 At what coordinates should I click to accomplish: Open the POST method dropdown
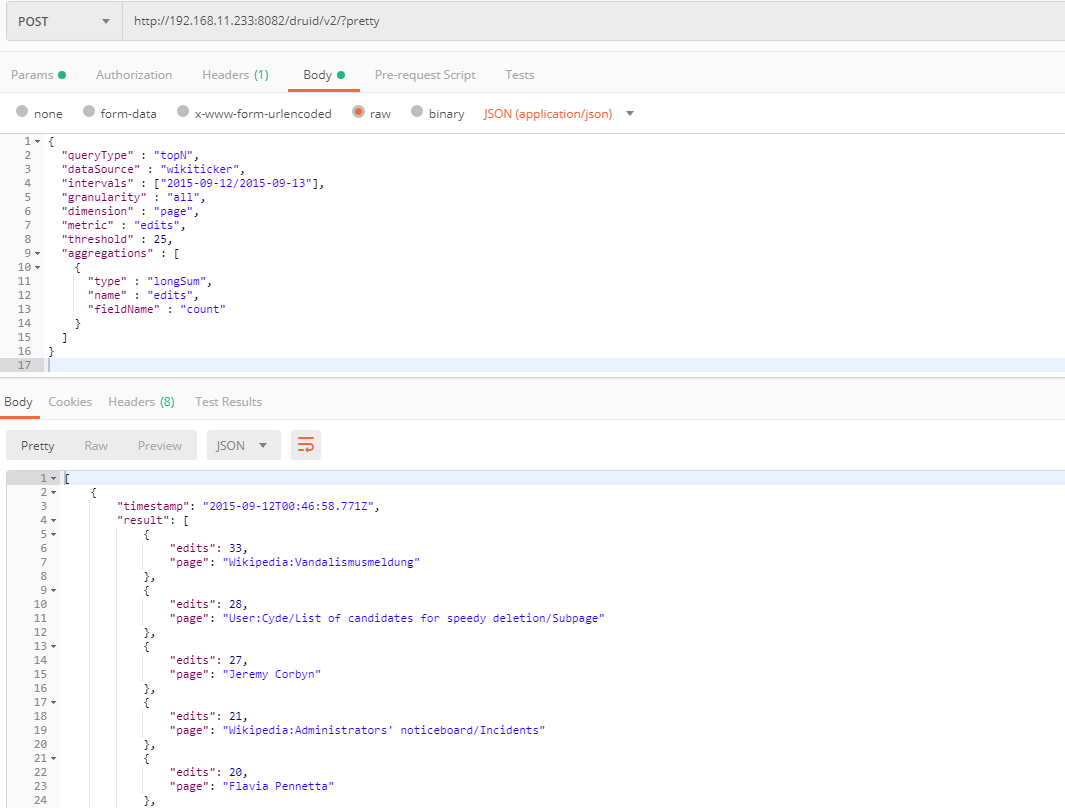(x=64, y=21)
